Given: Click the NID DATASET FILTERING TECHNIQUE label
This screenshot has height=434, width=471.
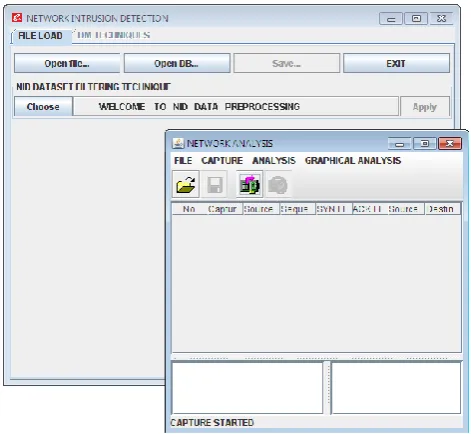Looking at the screenshot, I should pyautogui.click(x=93, y=87).
